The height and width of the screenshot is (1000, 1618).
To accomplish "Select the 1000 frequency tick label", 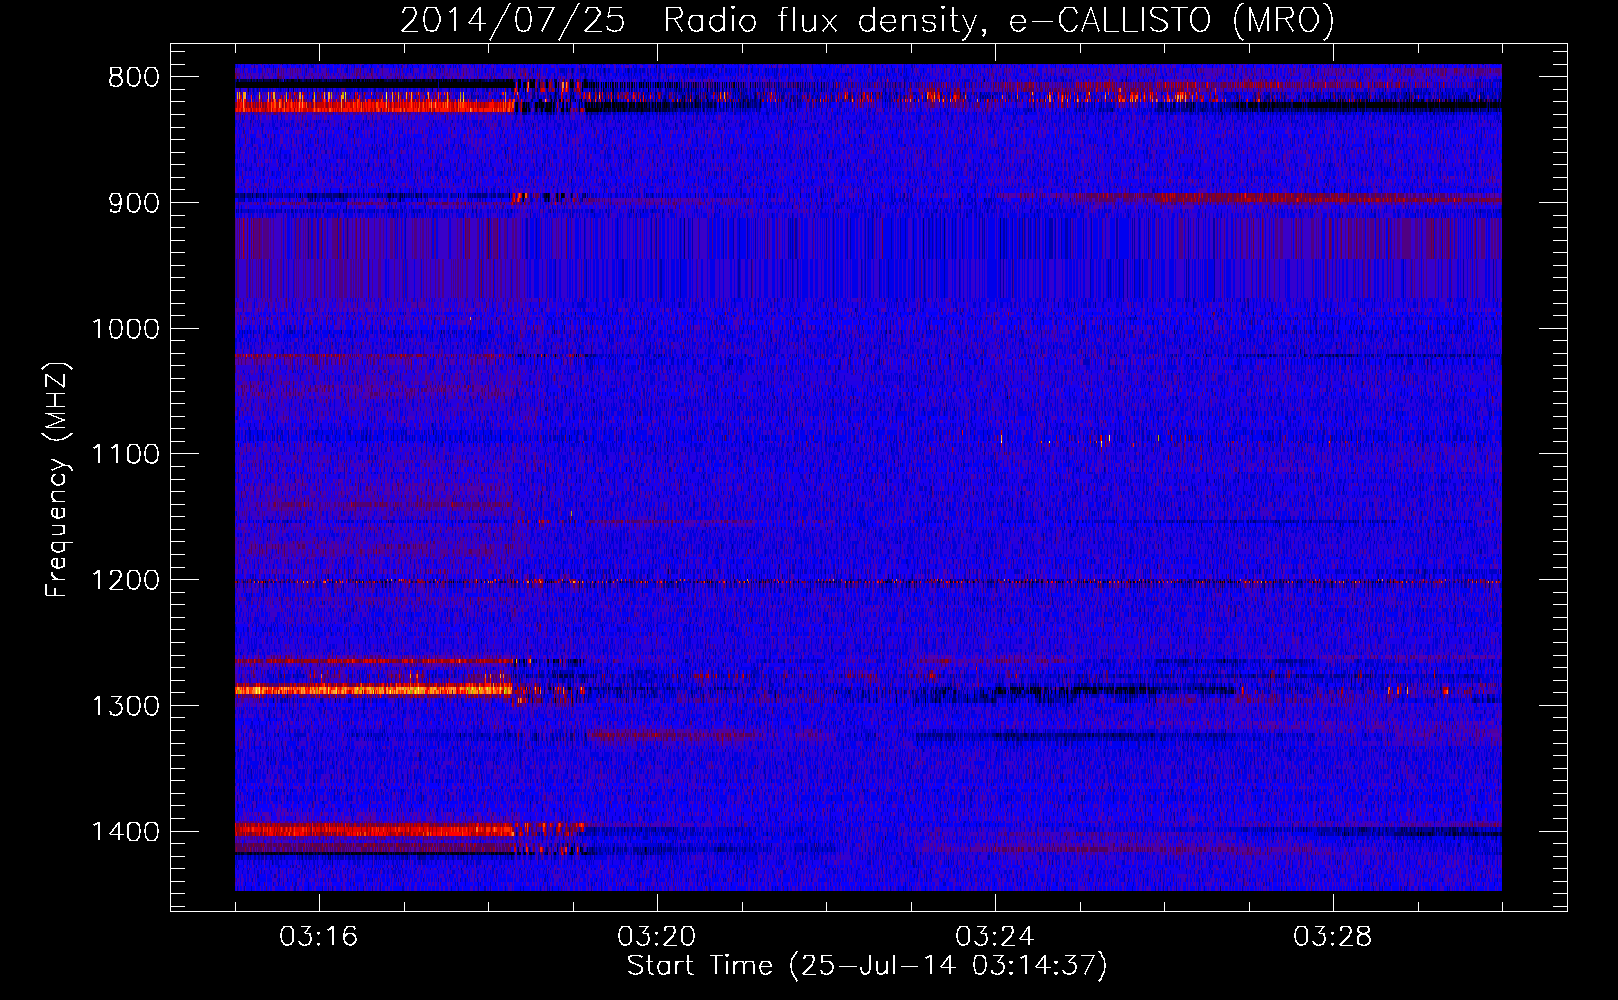I will coord(125,329).
